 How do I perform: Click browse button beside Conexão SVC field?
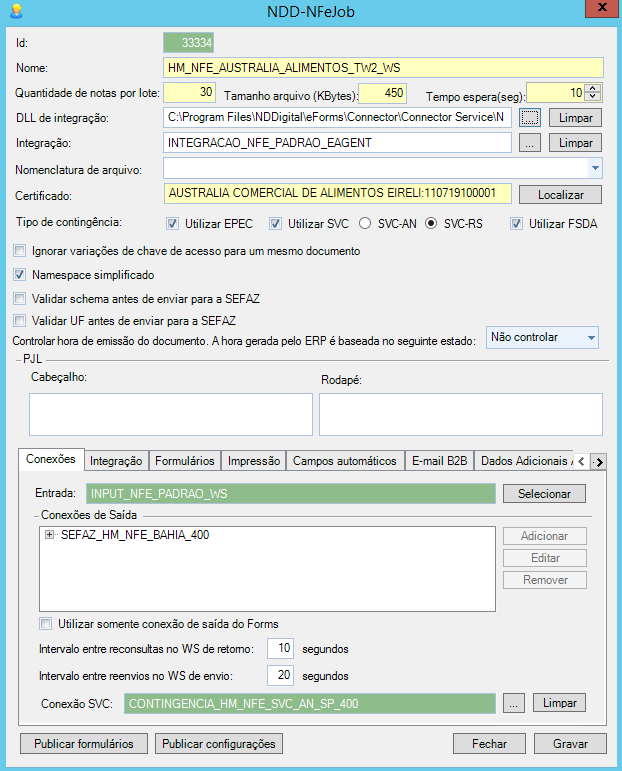pyautogui.click(x=512, y=703)
